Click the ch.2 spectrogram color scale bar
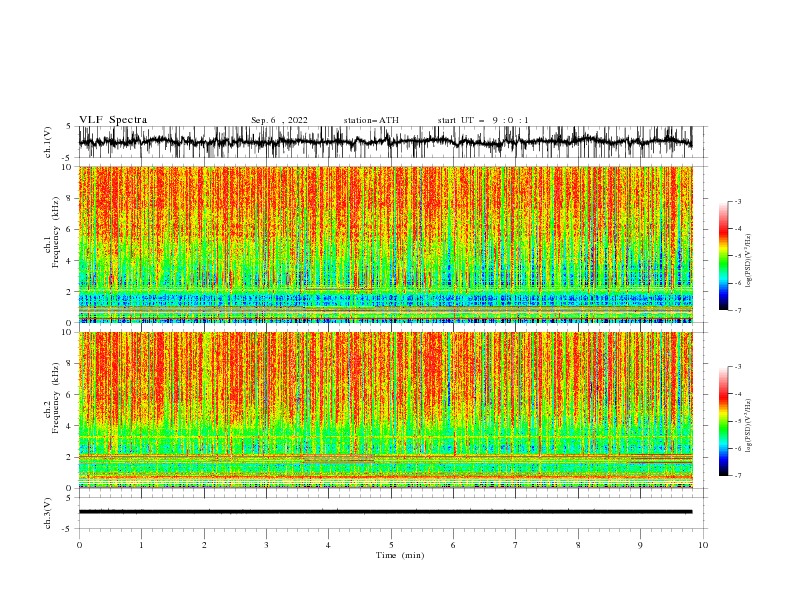Screen dimensions: 792x612 pyautogui.click(x=723, y=421)
